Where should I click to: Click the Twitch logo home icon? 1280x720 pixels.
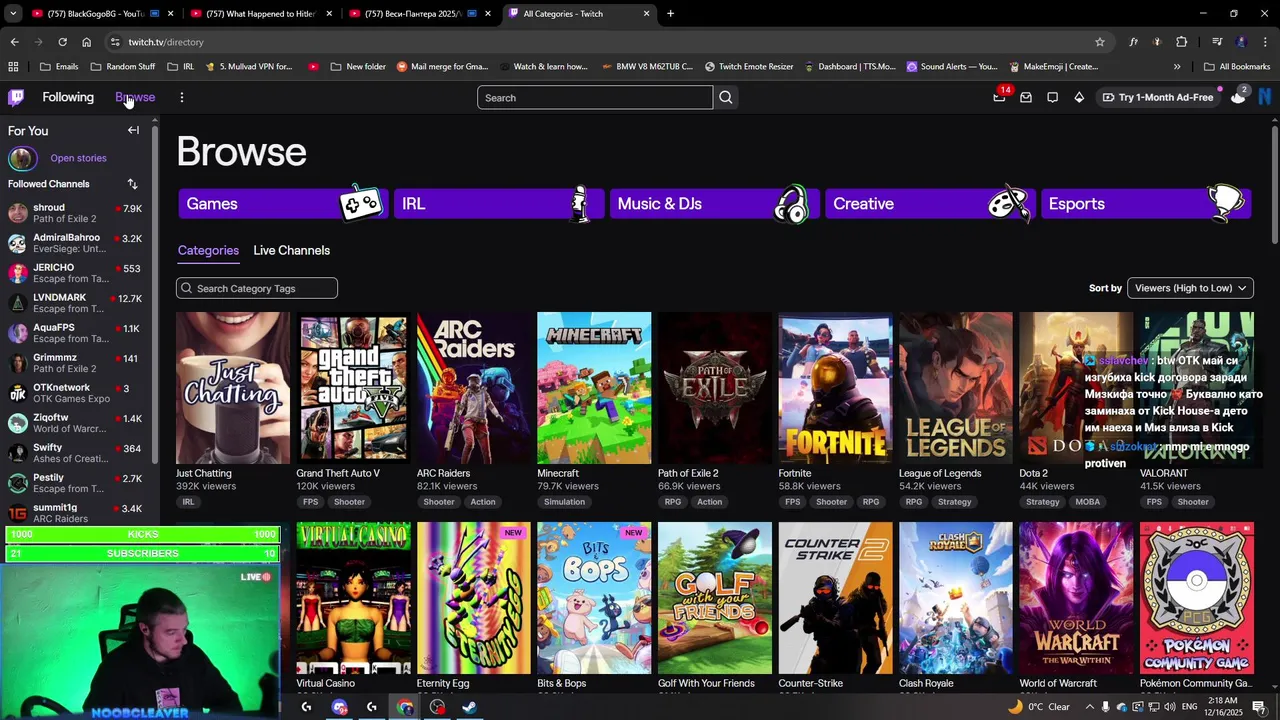pos(16,97)
